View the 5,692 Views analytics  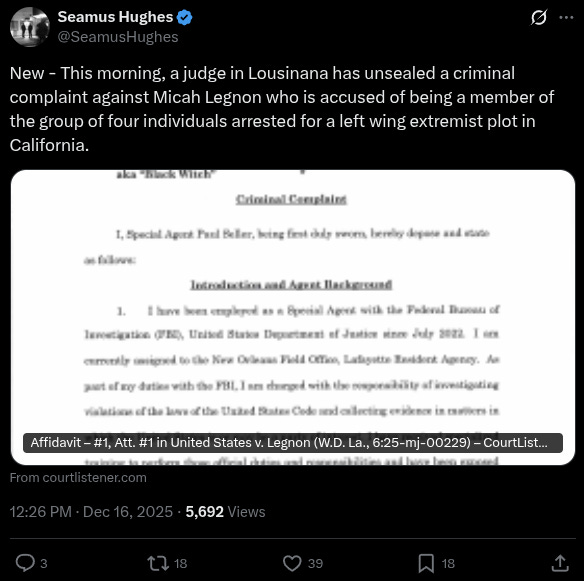point(225,512)
